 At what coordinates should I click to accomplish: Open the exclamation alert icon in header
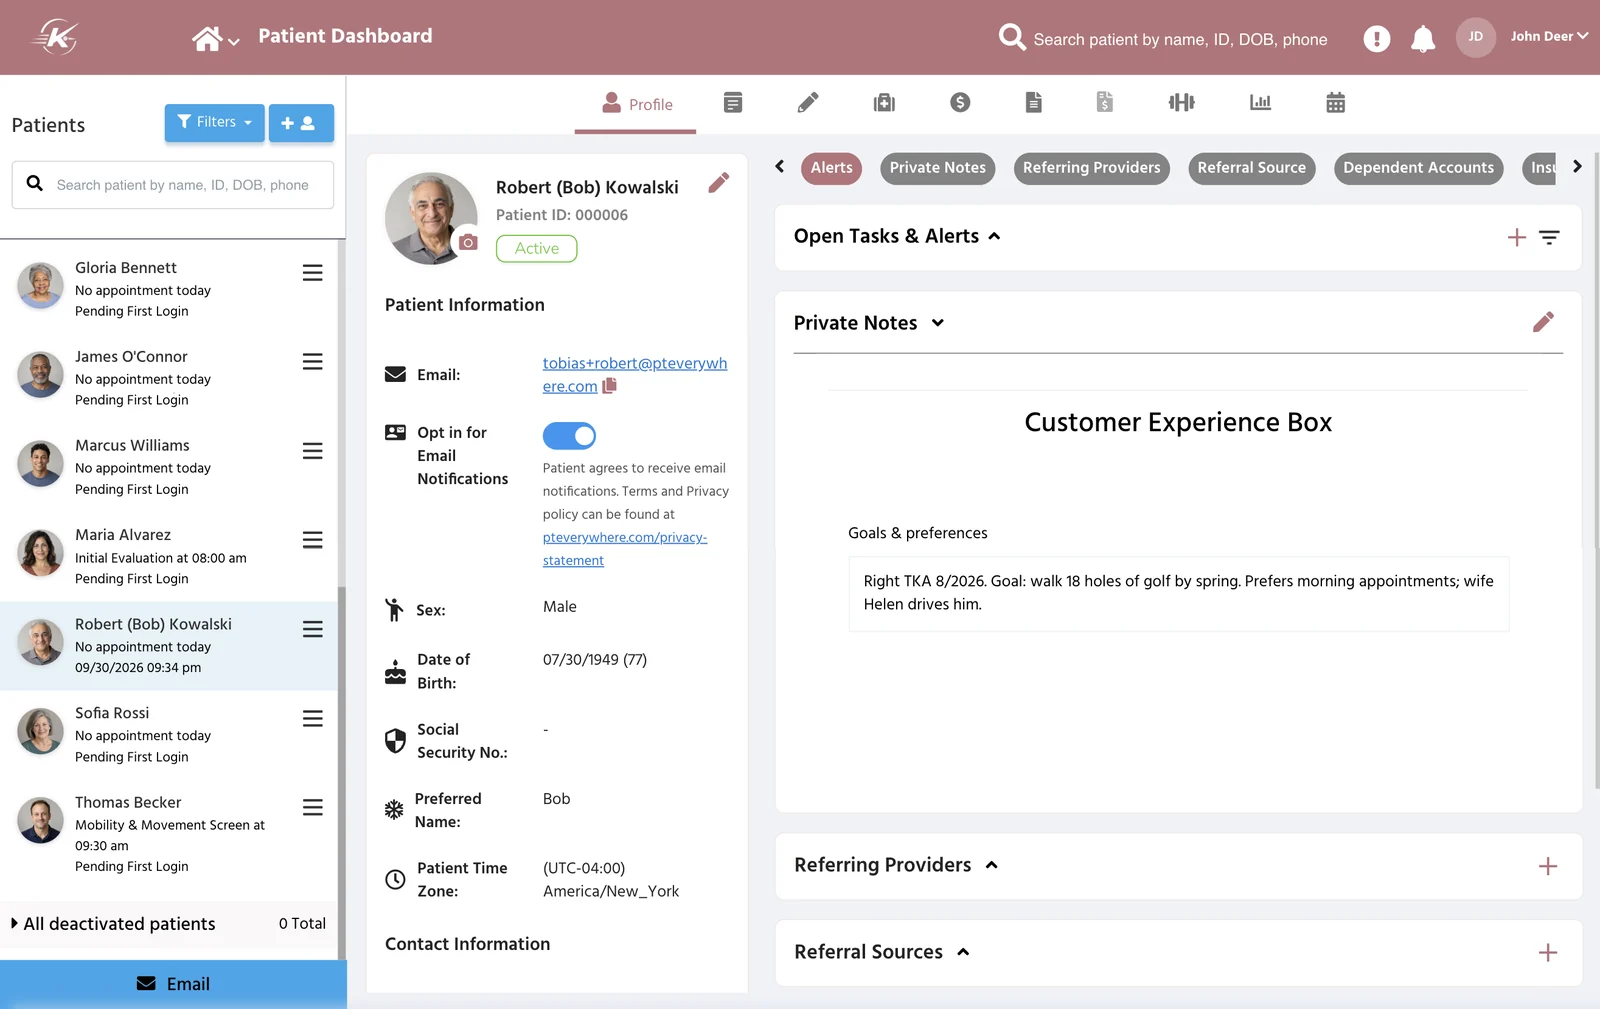pos(1377,38)
